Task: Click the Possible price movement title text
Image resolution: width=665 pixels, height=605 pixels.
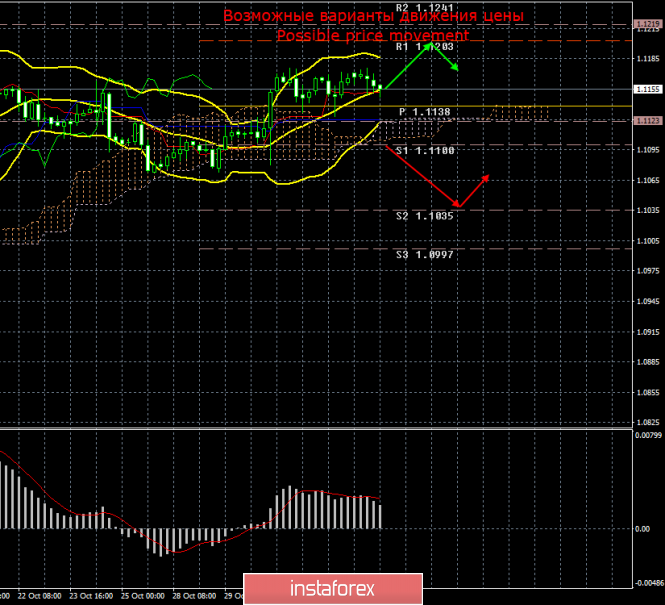Action: [373, 35]
